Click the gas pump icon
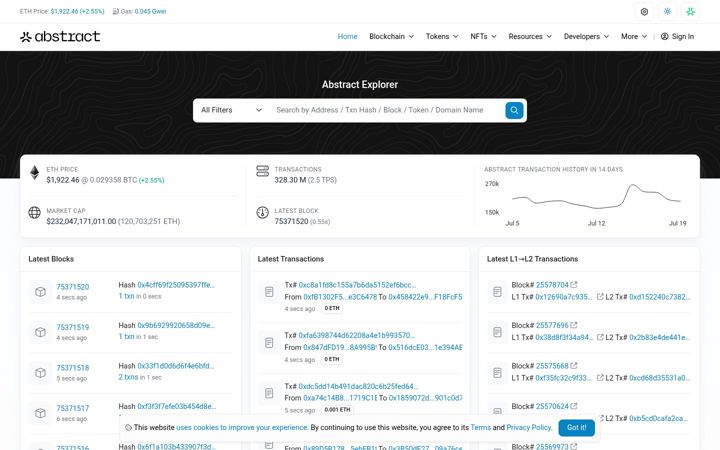This screenshot has height=450, width=720. 115,11
